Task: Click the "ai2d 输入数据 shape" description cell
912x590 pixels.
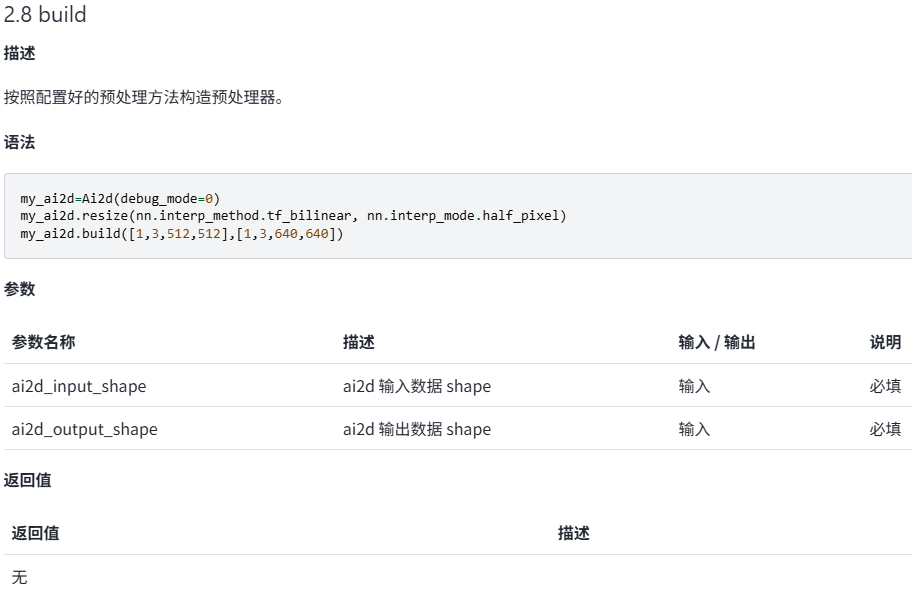Action: tap(416, 386)
